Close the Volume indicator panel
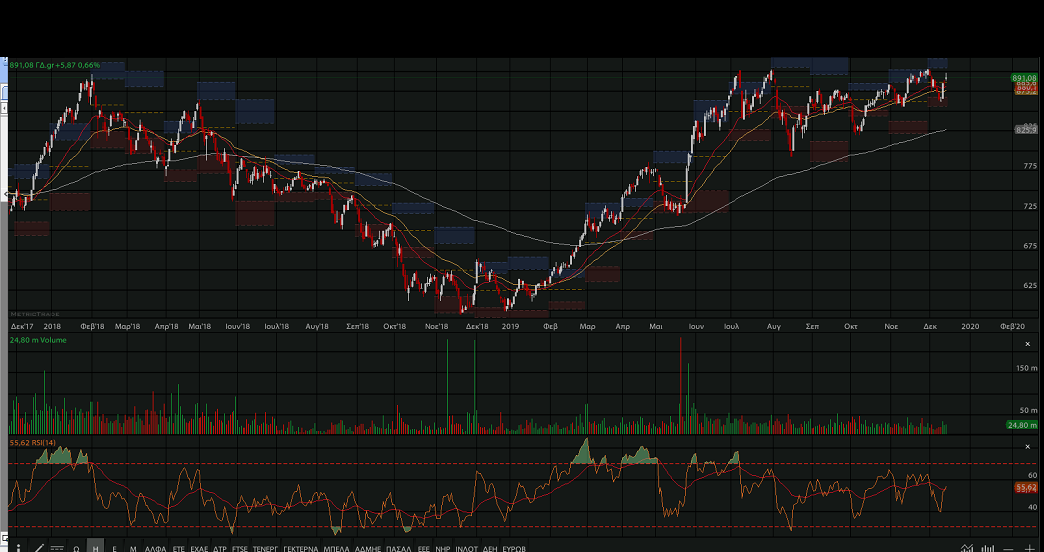This screenshot has height=552, width=1044. click(1027, 344)
